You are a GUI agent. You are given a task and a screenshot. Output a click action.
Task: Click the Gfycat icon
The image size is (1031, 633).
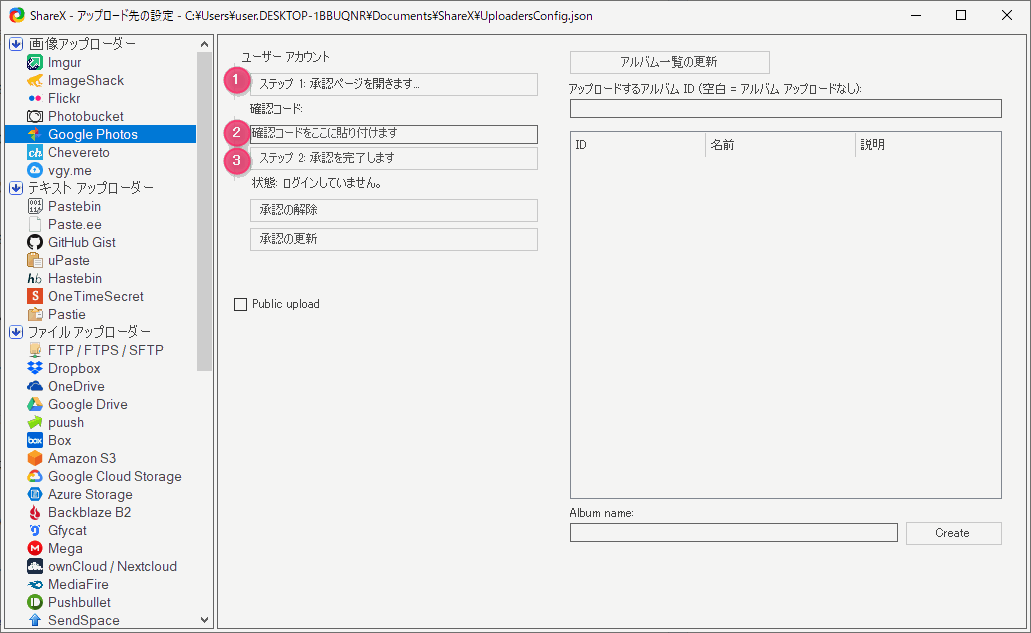[x=35, y=530]
